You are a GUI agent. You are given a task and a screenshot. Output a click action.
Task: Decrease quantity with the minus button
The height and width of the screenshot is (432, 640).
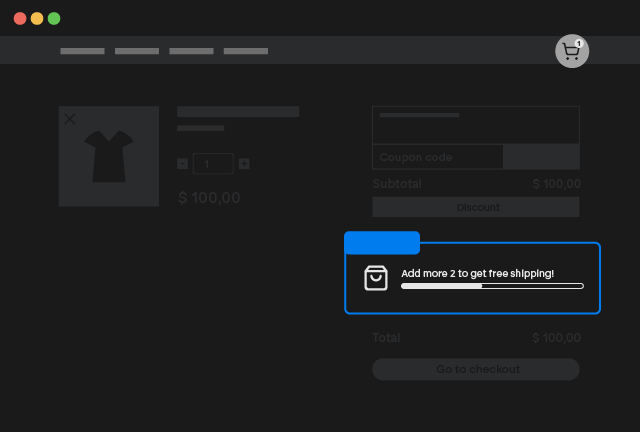tap(182, 164)
